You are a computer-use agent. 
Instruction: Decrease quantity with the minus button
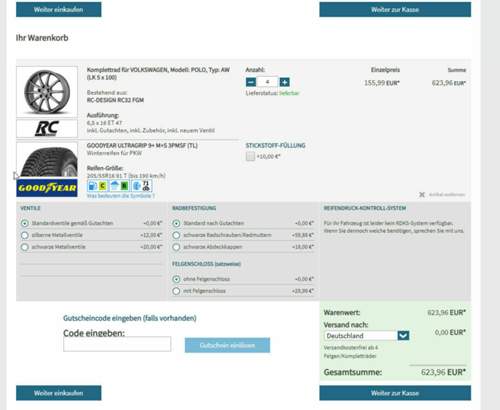[x=251, y=82]
